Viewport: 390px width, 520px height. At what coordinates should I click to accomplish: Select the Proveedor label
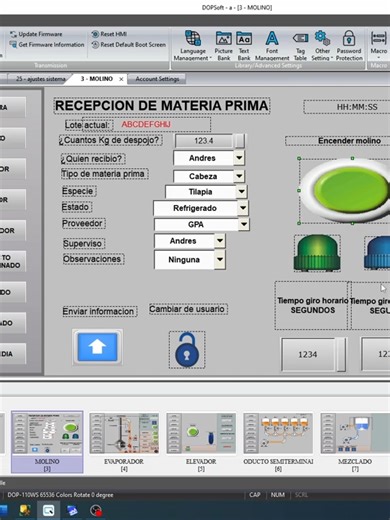coord(83,223)
